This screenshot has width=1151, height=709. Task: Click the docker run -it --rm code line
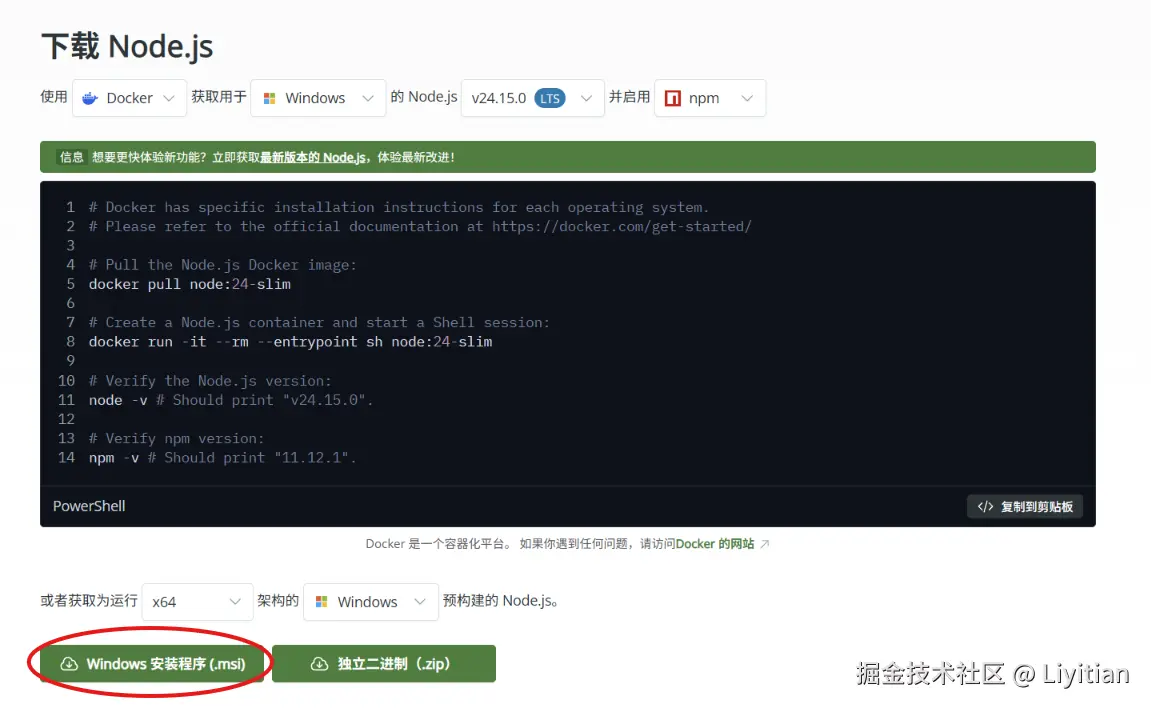click(290, 342)
